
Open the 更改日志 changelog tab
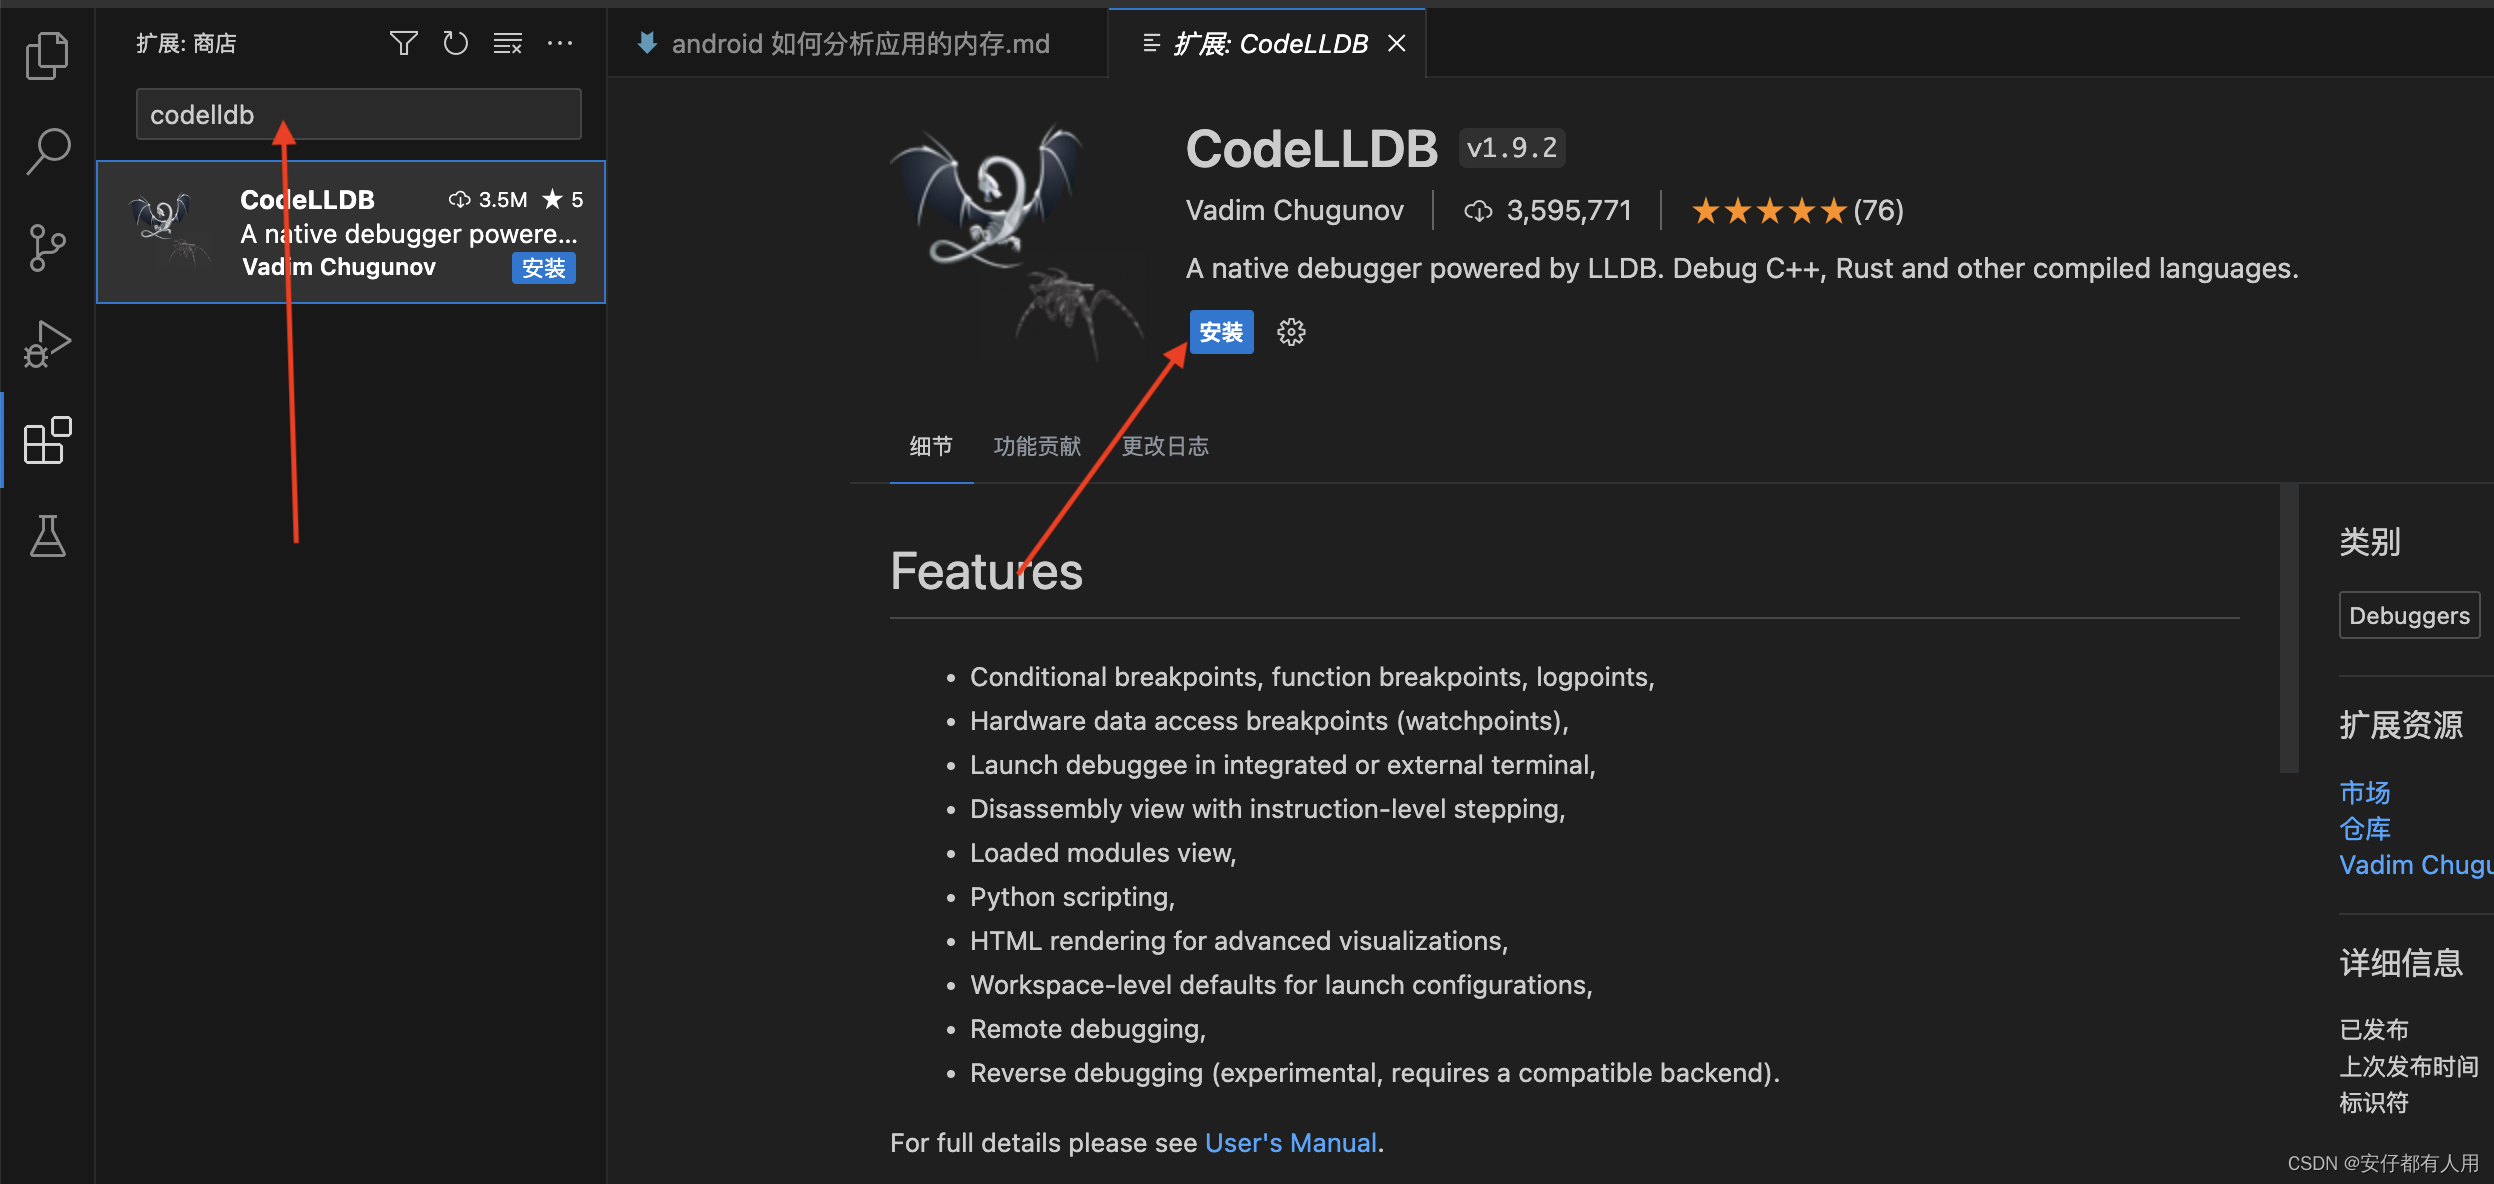click(x=1164, y=446)
